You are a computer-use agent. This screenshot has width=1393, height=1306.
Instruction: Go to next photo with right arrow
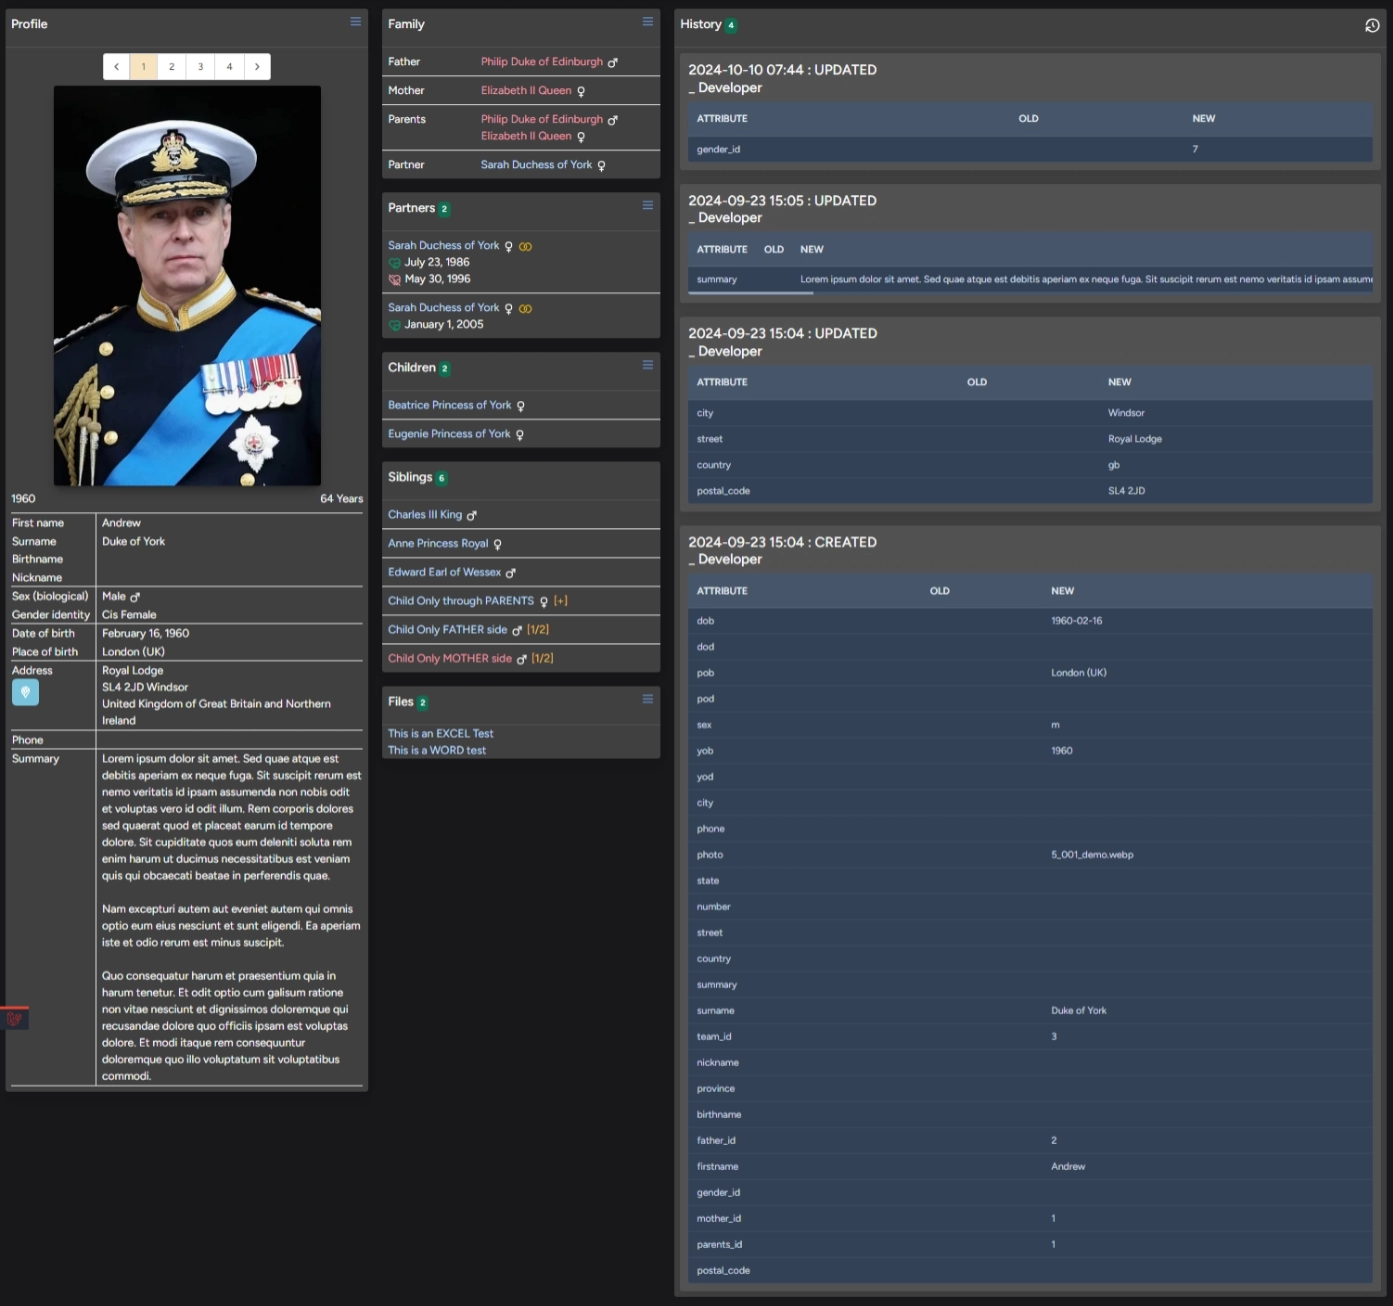(257, 67)
